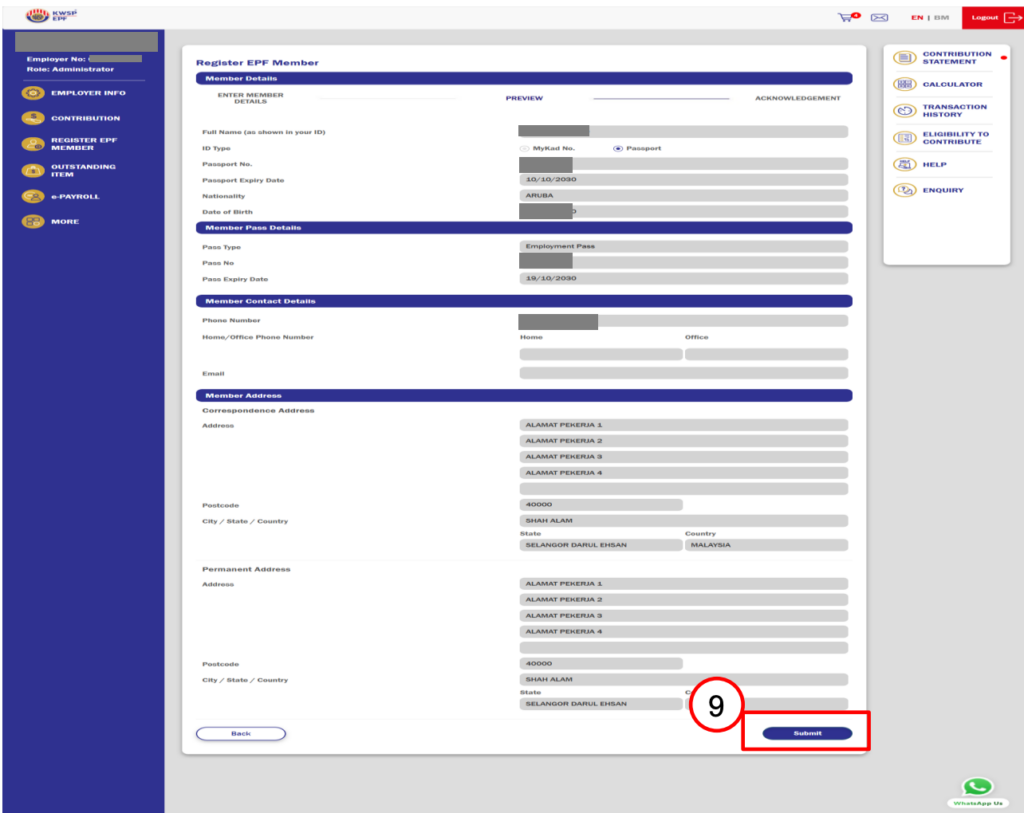Click the Employer Info sidebar icon
The image size is (1024, 813).
(x=34, y=93)
